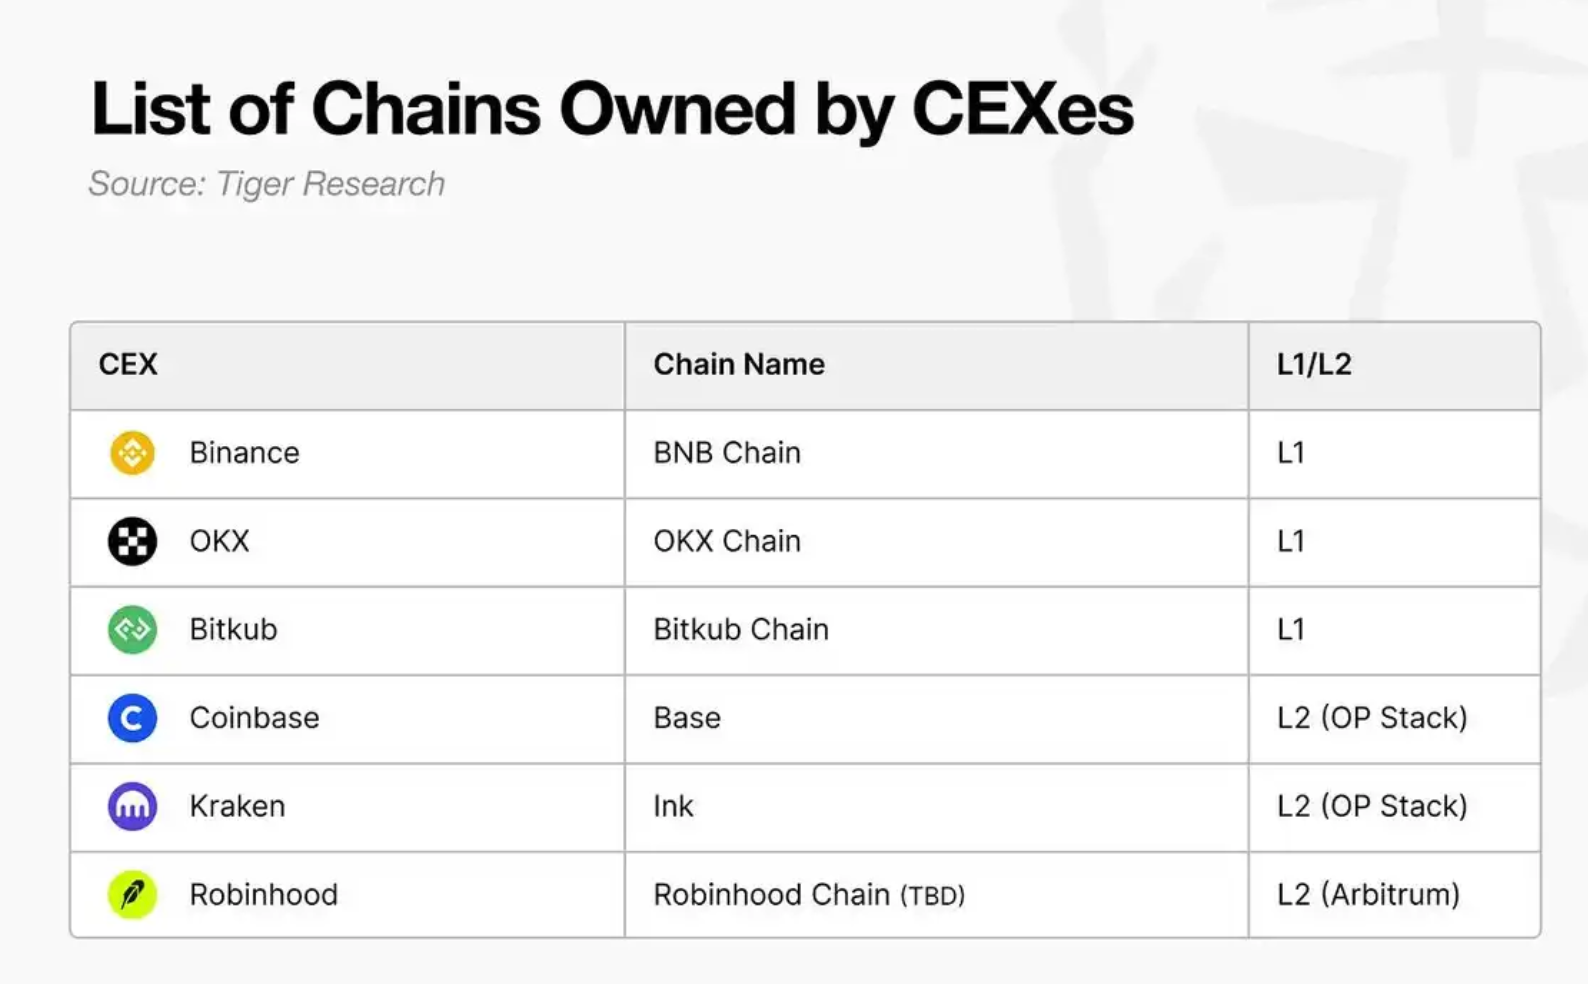The height and width of the screenshot is (984, 1588).
Task: Select the L1/L2 column header
Action: click(x=1314, y=364)
